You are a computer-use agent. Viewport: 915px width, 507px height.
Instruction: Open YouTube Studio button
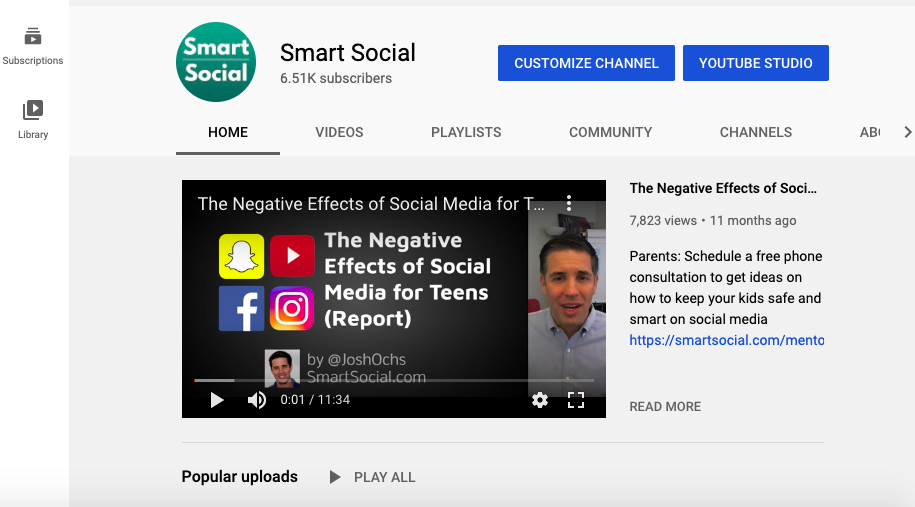[x=756, y=63]
